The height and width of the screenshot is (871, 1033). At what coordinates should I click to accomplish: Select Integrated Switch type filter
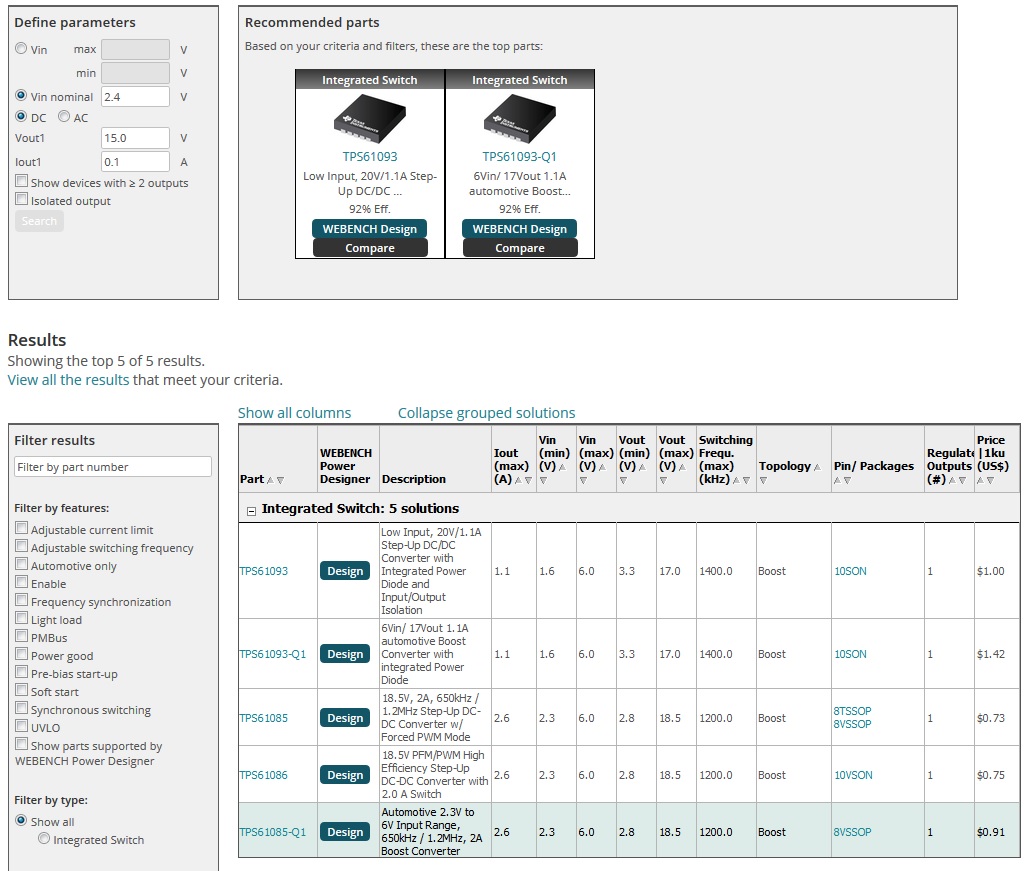(44, 839)
